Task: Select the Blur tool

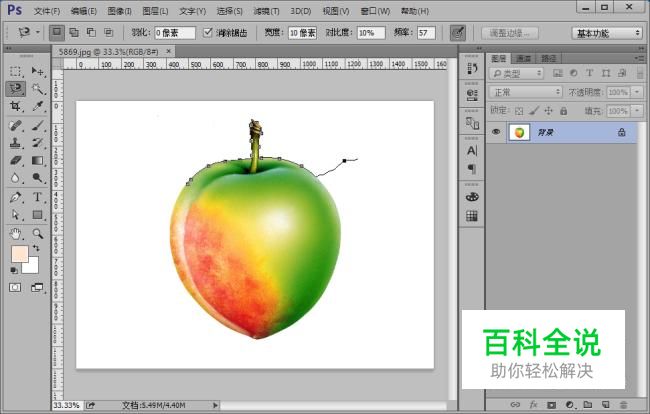Action: [x=15, y=178]
